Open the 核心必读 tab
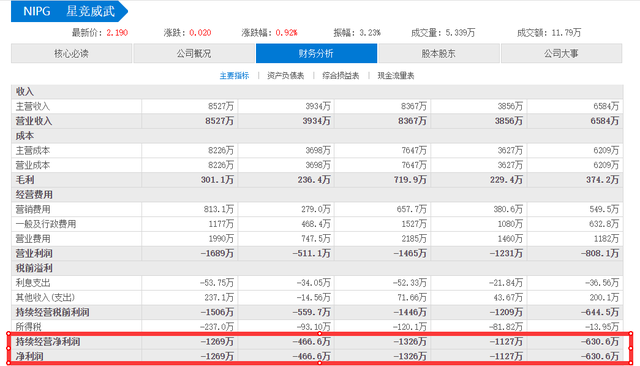 click(x=71, y=53)
